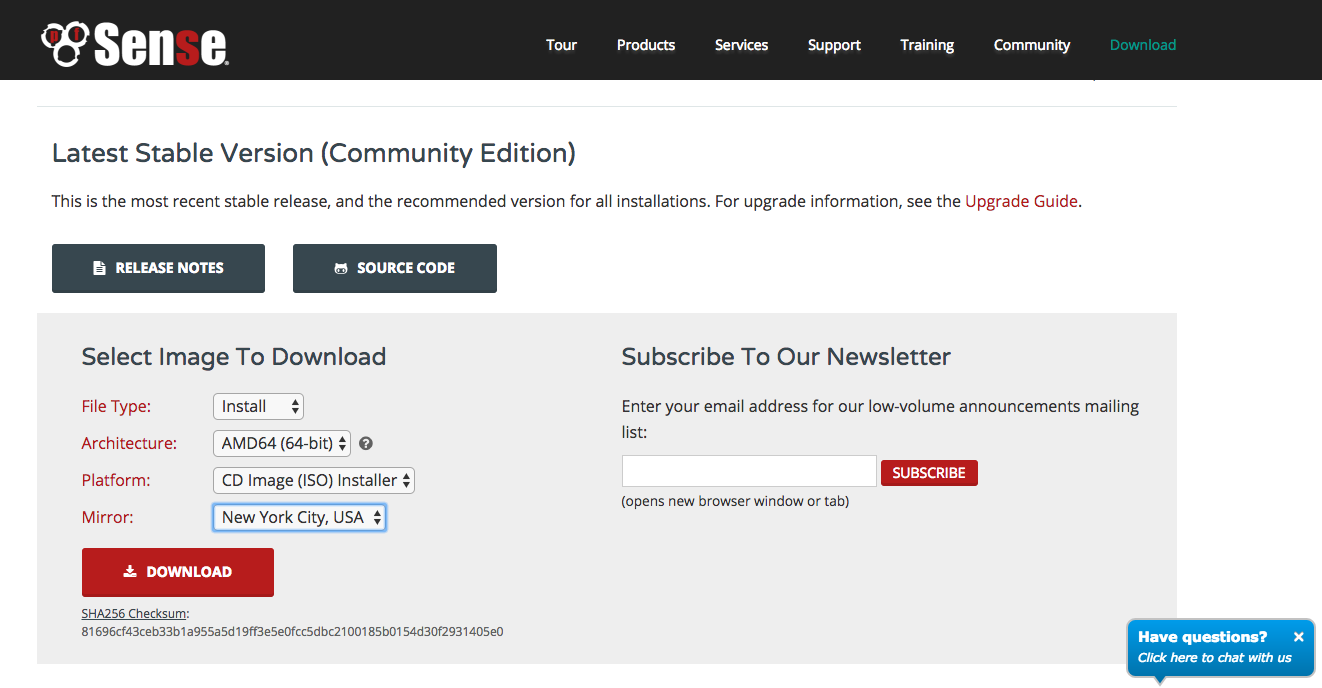This screenshot has height=688, width=1322.
Task: Open the Release Notes button
Action: (158, 268)
